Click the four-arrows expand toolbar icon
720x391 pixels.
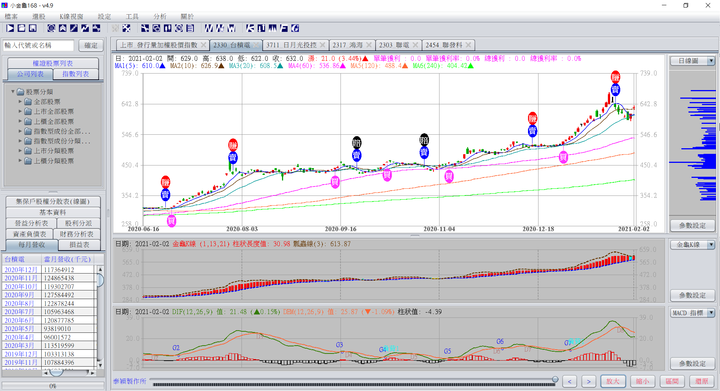(x=127, y=28)
